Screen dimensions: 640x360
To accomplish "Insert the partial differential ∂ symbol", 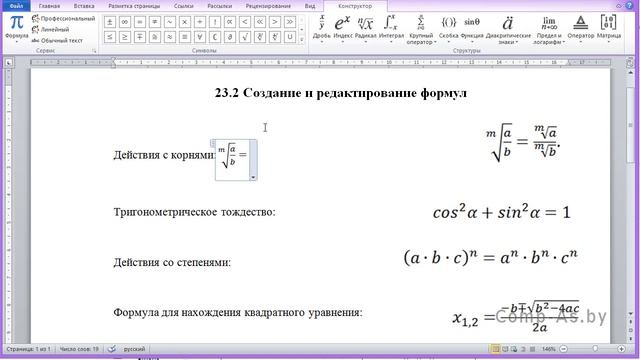I will coord(230,37).
